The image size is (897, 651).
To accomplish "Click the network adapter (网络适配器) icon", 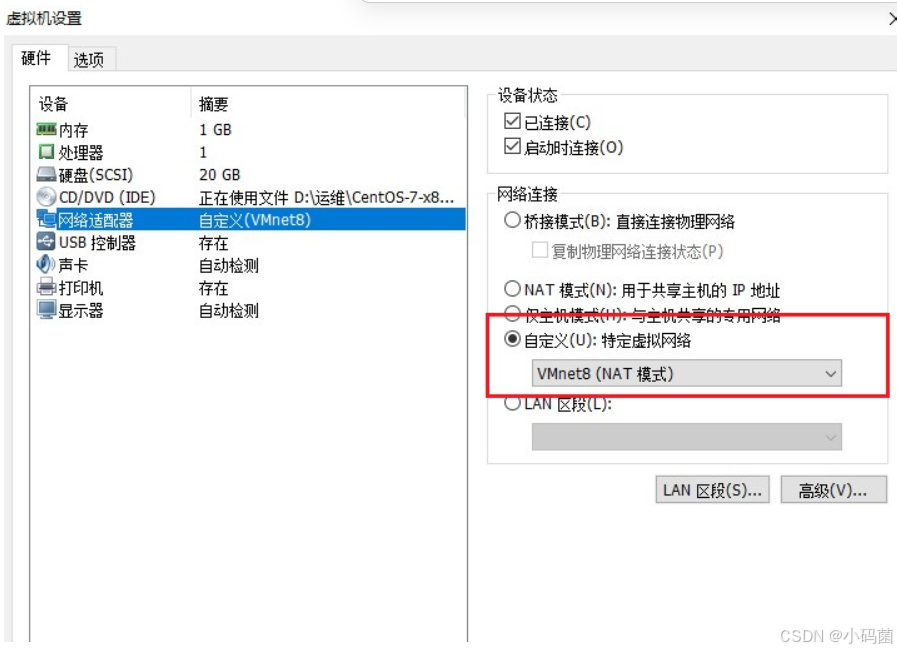I will click(x=46, y=219).
